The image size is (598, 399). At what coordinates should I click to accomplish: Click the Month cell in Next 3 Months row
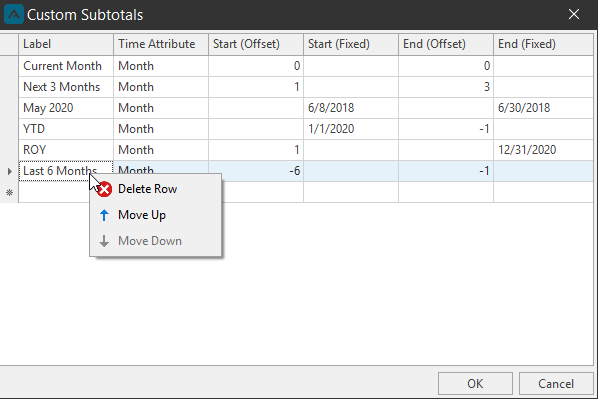click(161, 87)
